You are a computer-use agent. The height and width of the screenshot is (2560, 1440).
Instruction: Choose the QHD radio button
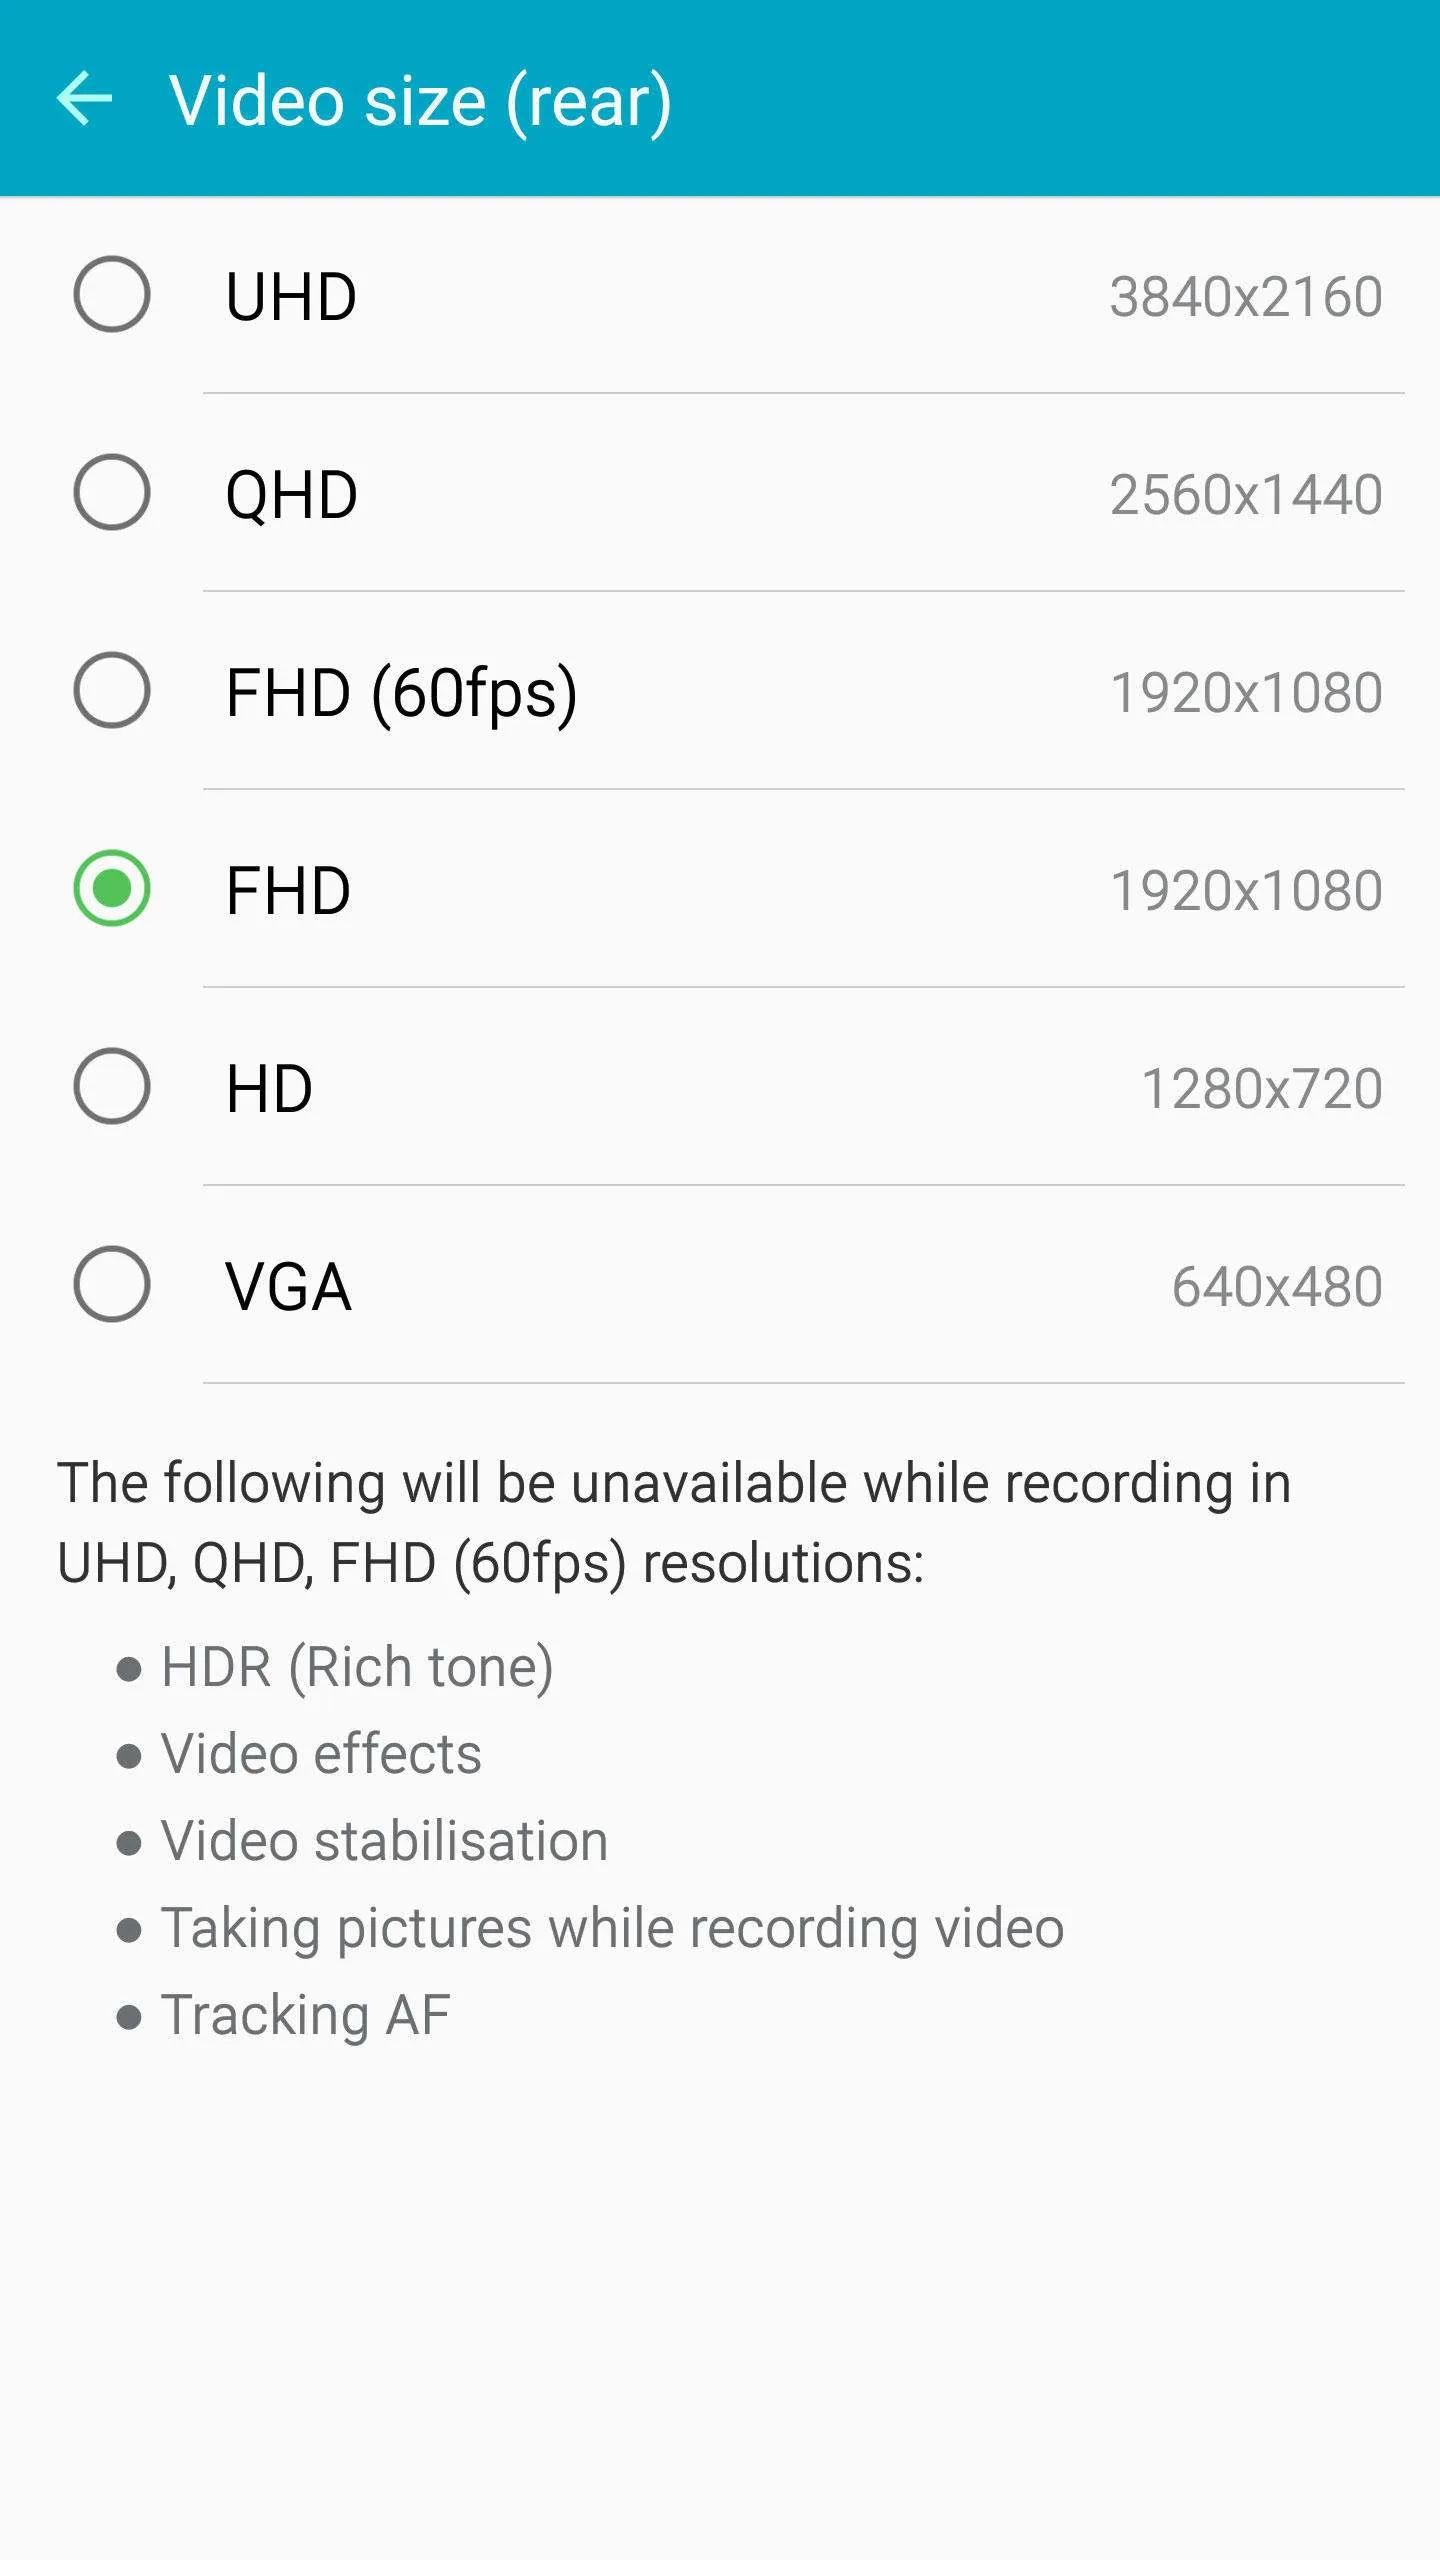pos(112,492)
